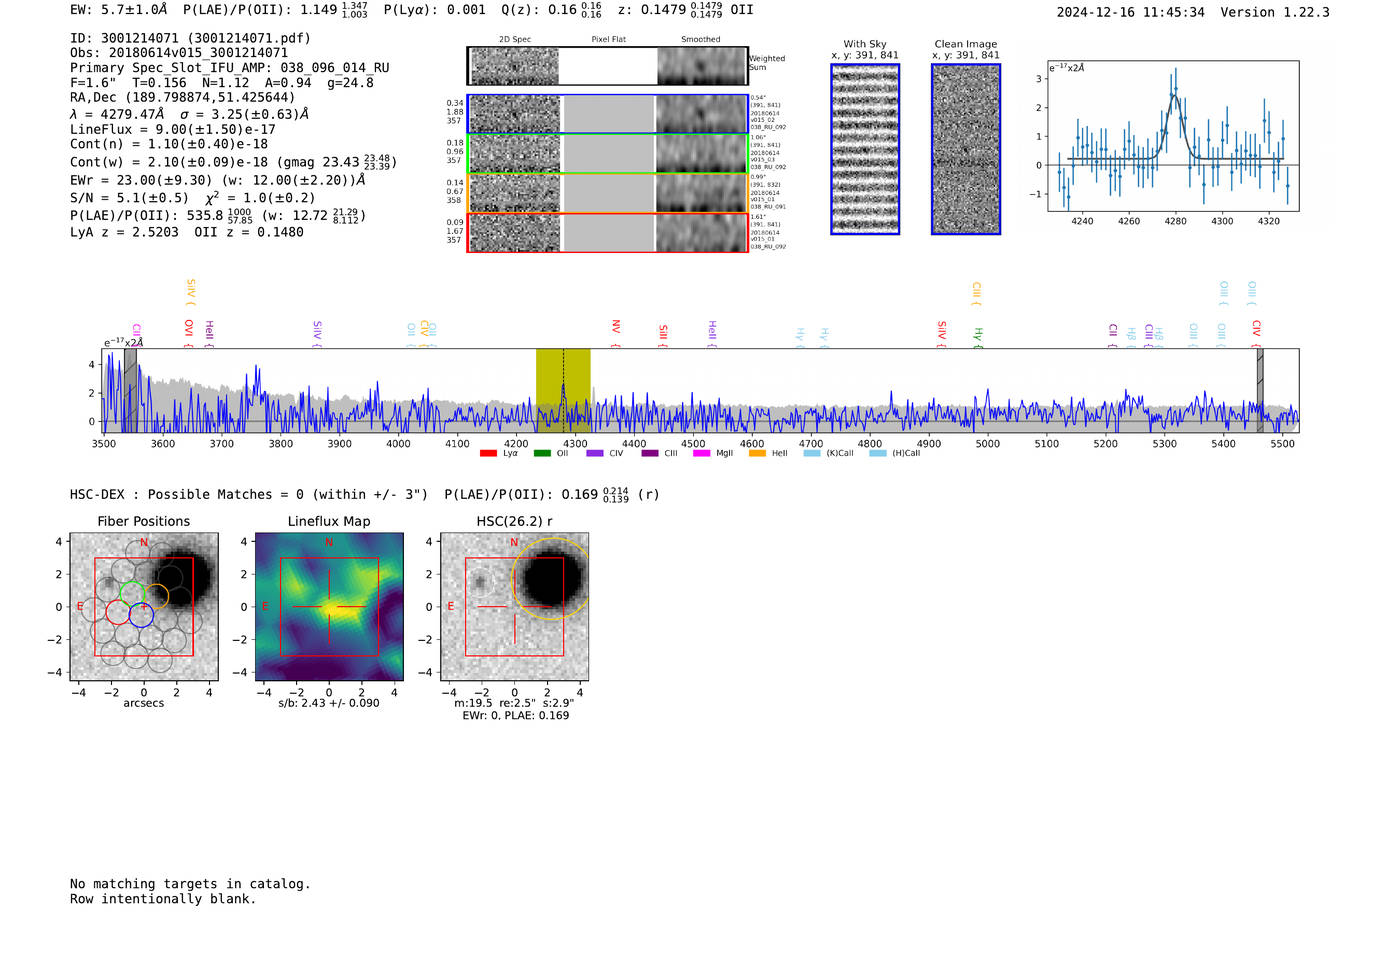This screenshot has height=953, width=1400.
Task: Click the HSC-DEX Possible Matches line
Action: click(x=365, y=494)
